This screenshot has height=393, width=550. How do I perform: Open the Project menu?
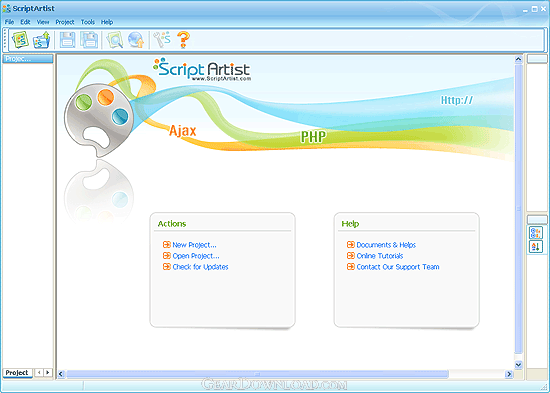click(x=65, y=22)
